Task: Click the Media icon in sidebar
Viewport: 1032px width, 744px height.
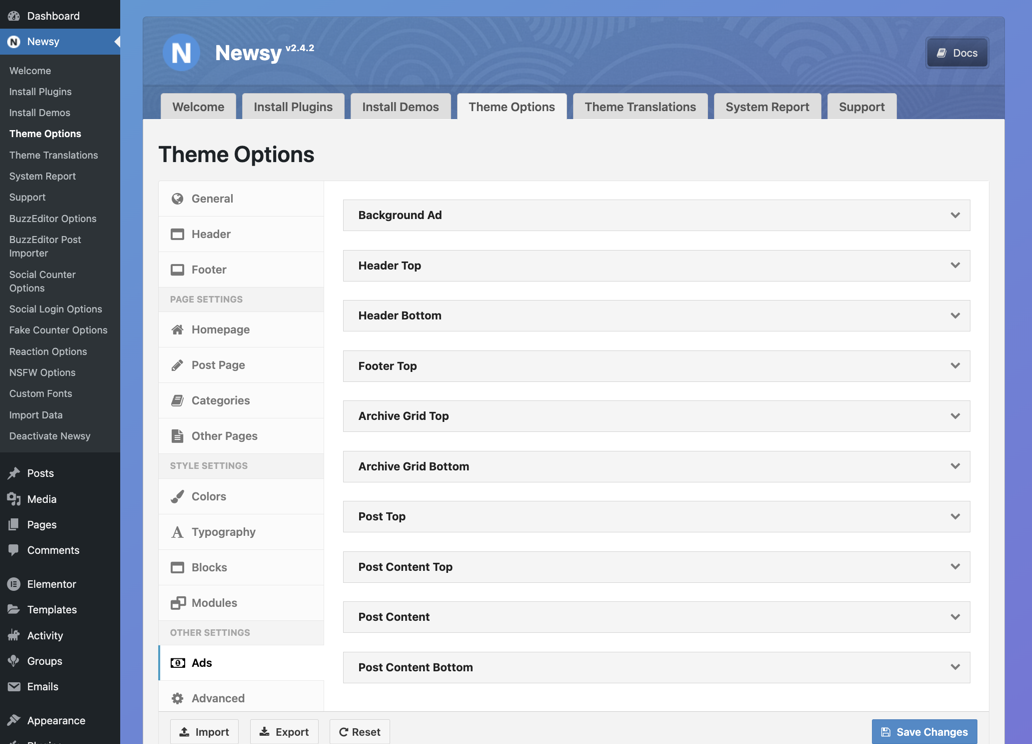Action: (14, 499)
